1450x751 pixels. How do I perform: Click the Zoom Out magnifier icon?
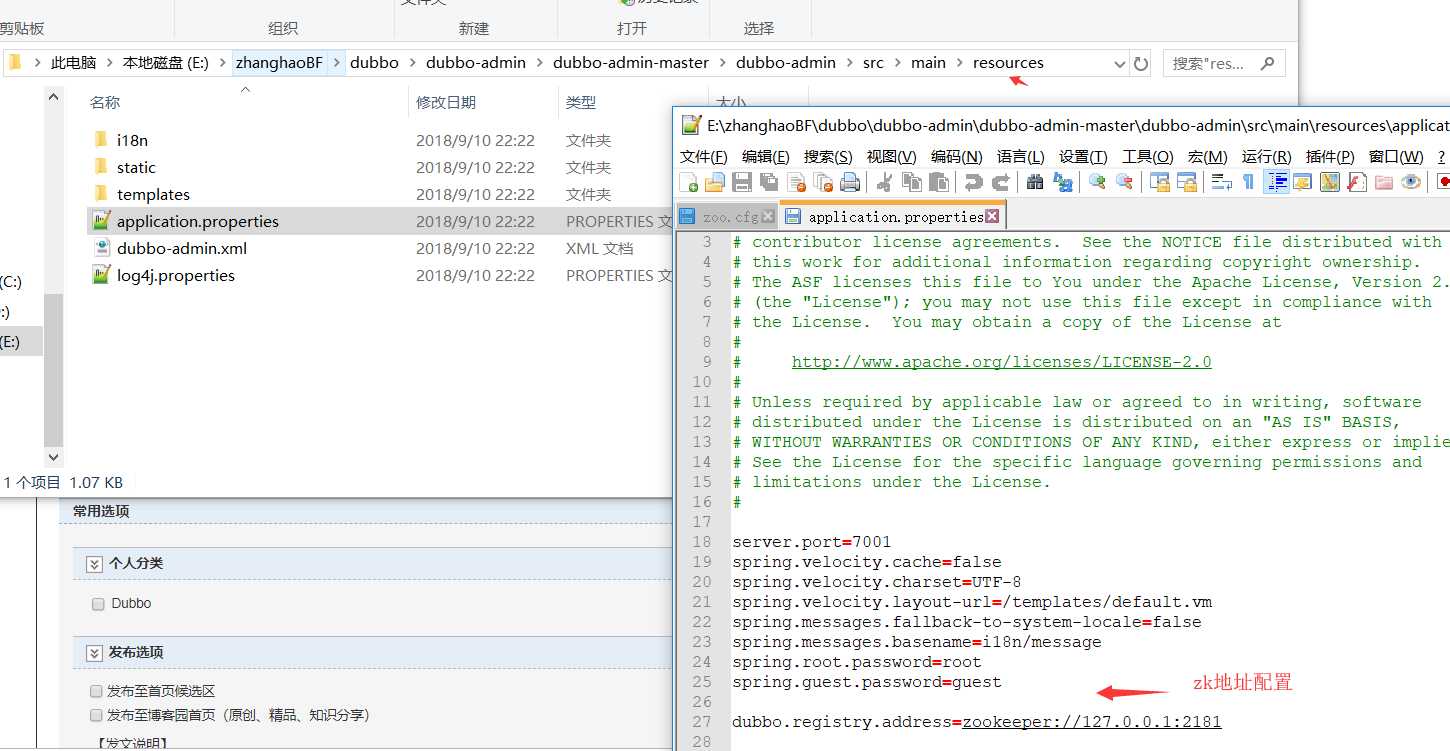(x=1124, y=182)
